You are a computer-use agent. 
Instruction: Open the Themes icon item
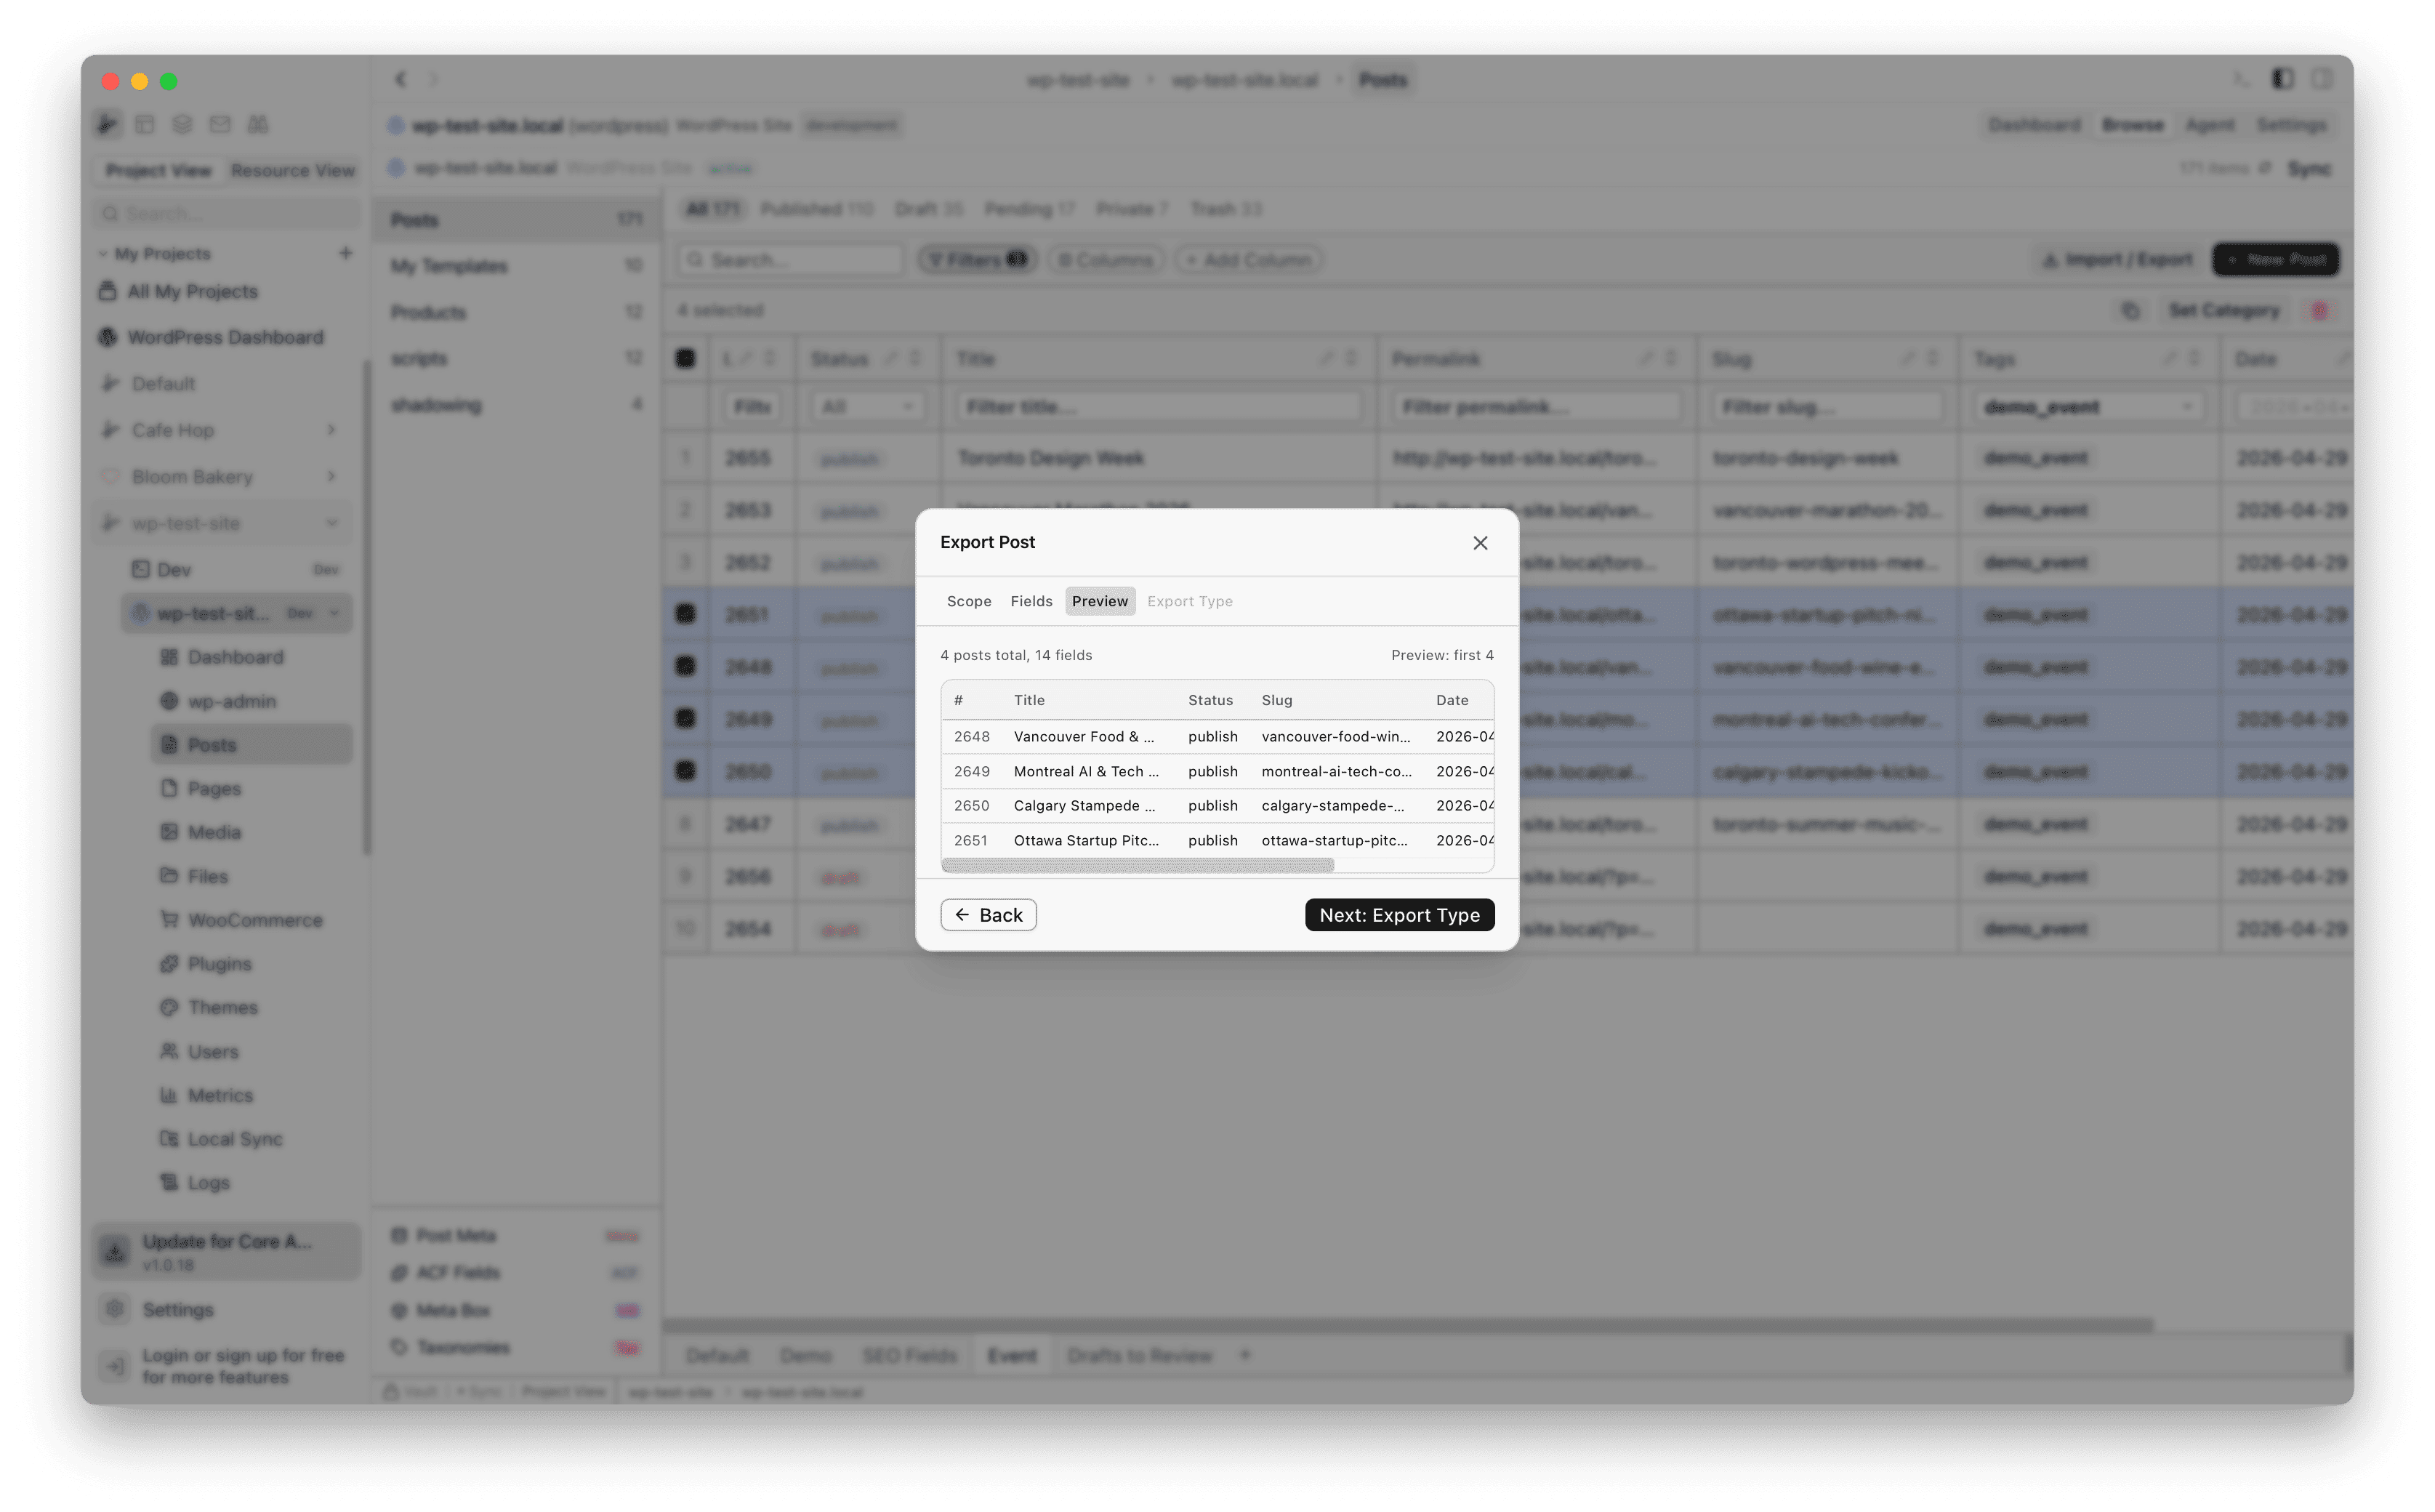pyautogui.click(x=169, y=1007)
